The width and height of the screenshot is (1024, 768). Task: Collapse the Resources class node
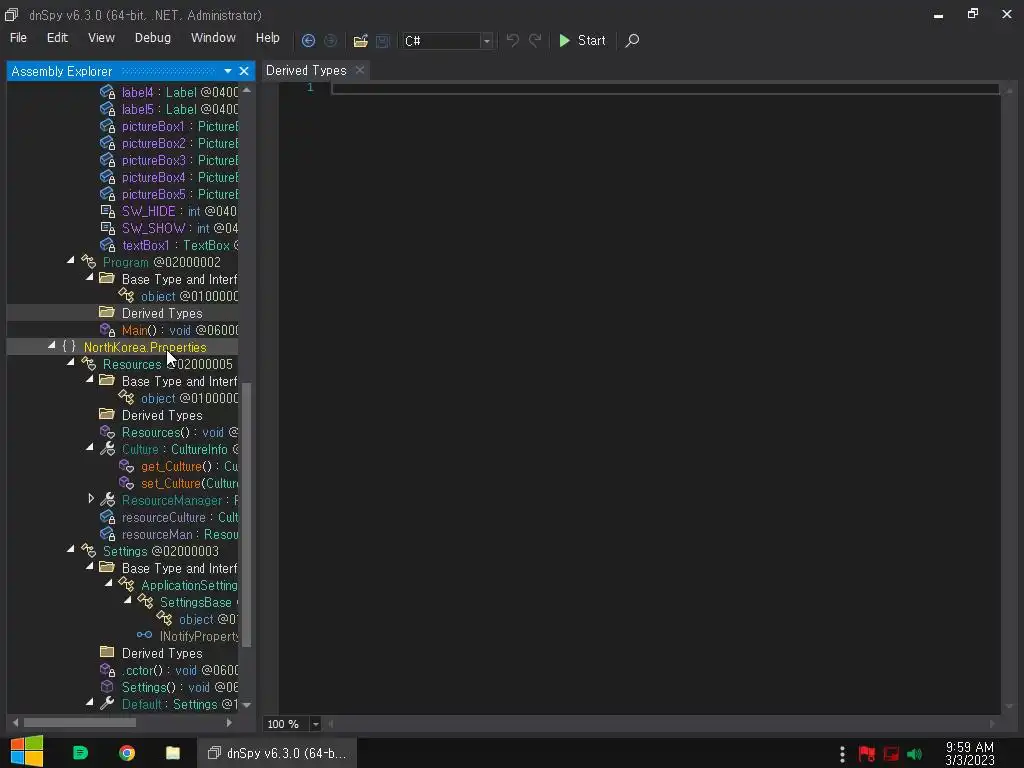(71, 362)
